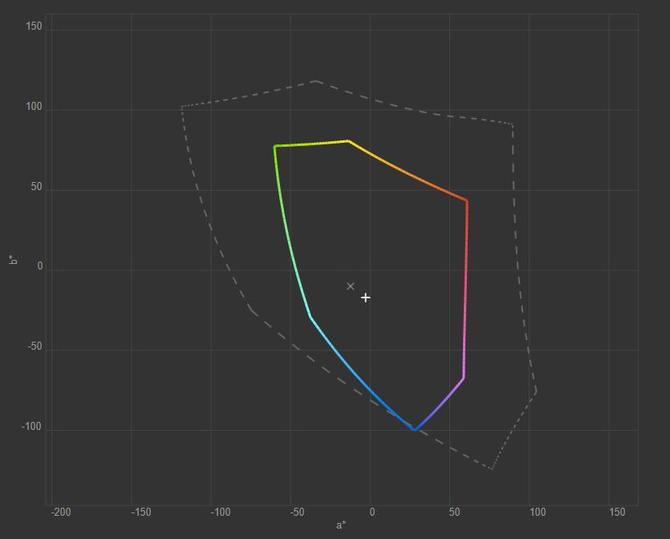Click the yellow top vertex of the gamut

(x=349, y=141)
